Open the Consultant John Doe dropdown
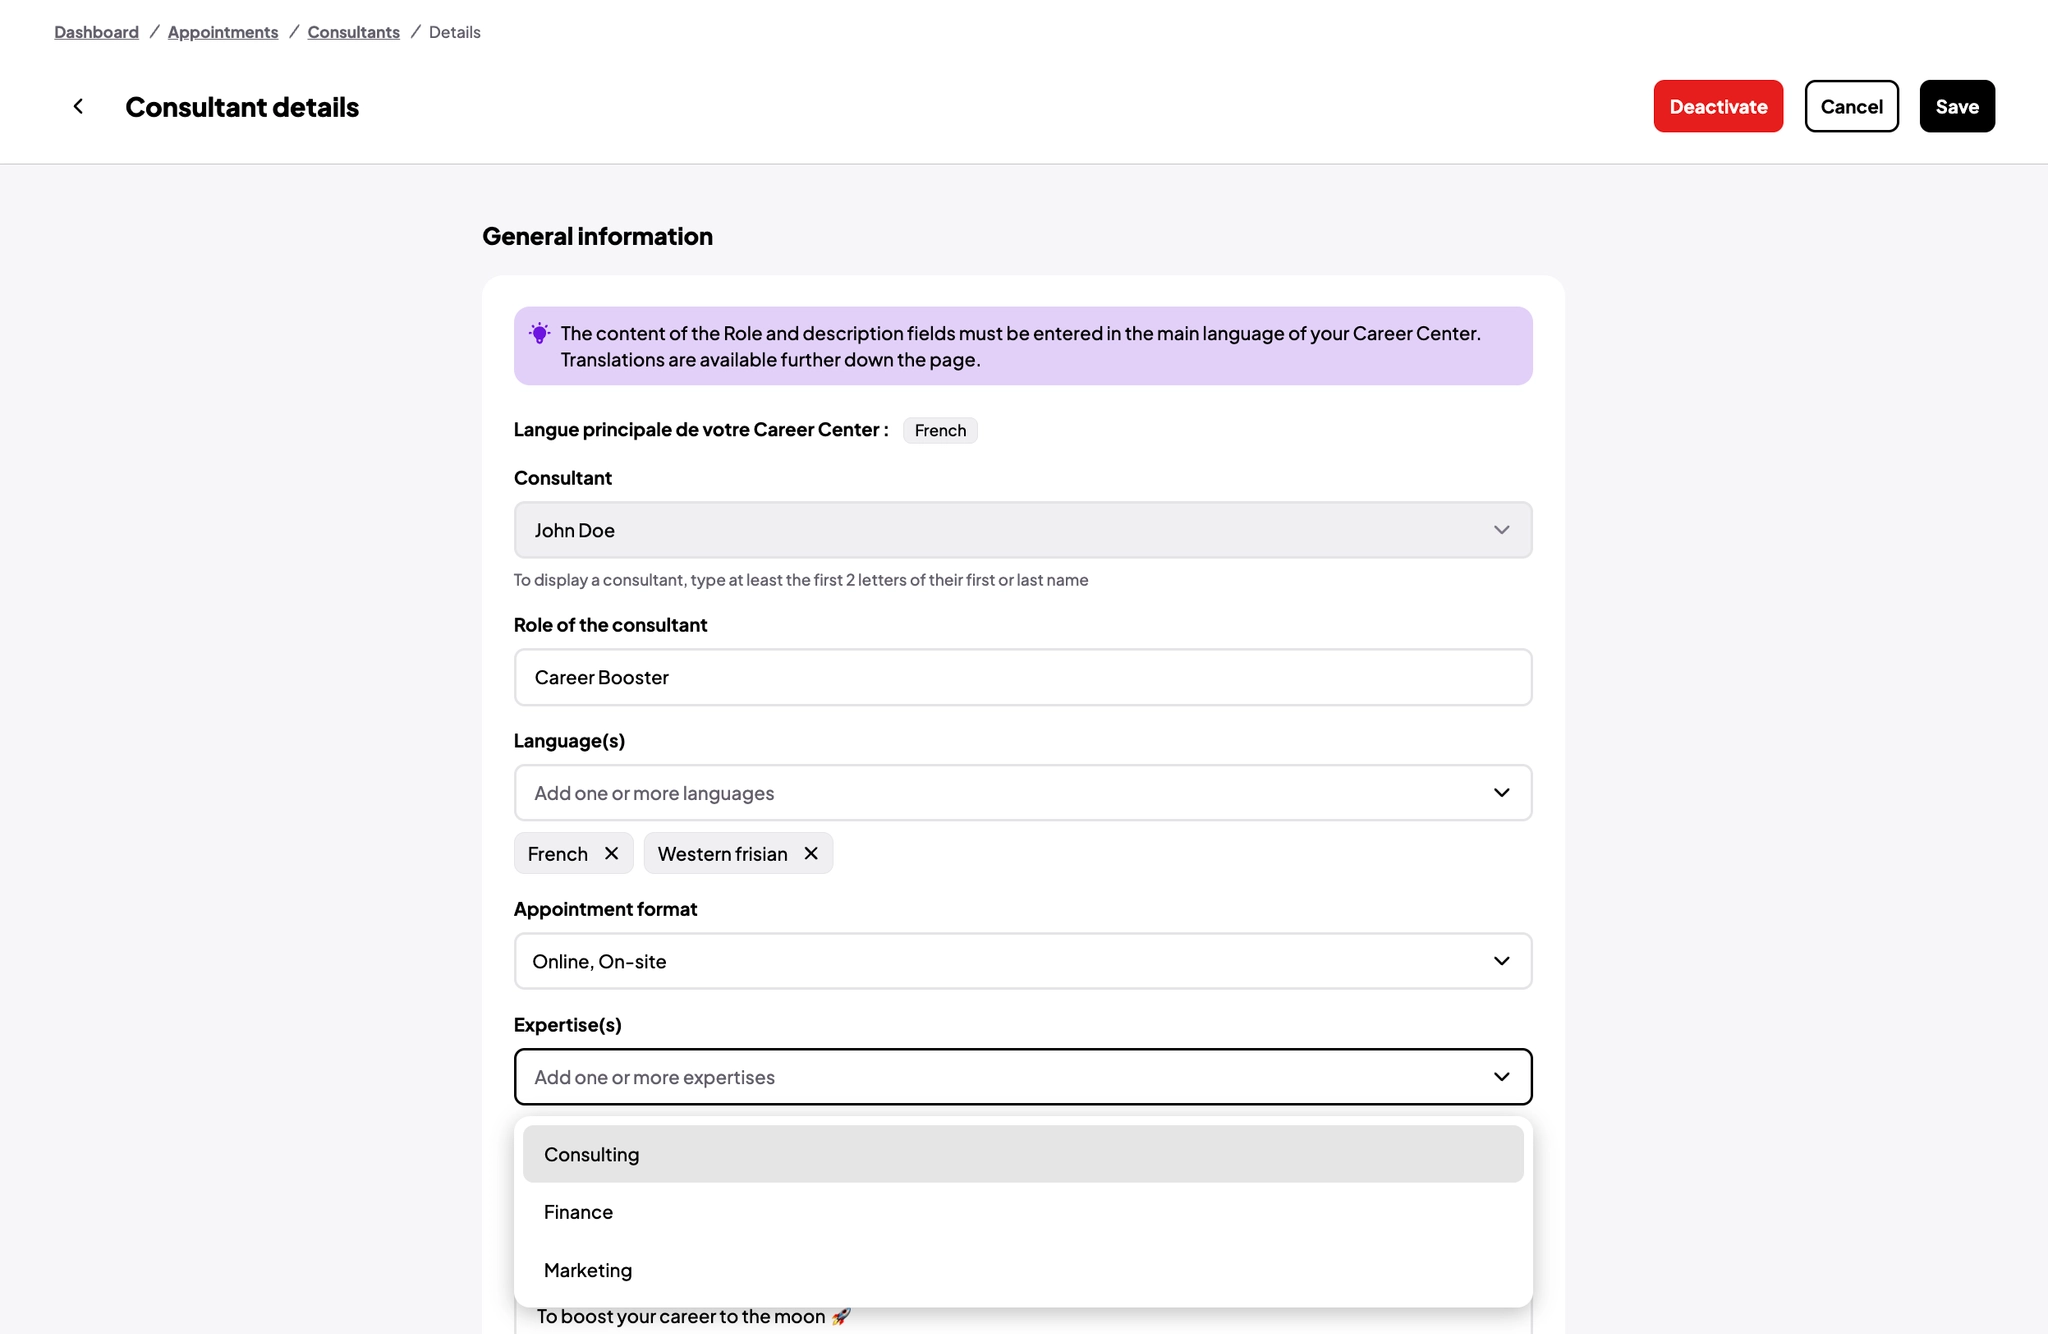This screenshot has width=2048, height=1334. (x=1023, y=530)
